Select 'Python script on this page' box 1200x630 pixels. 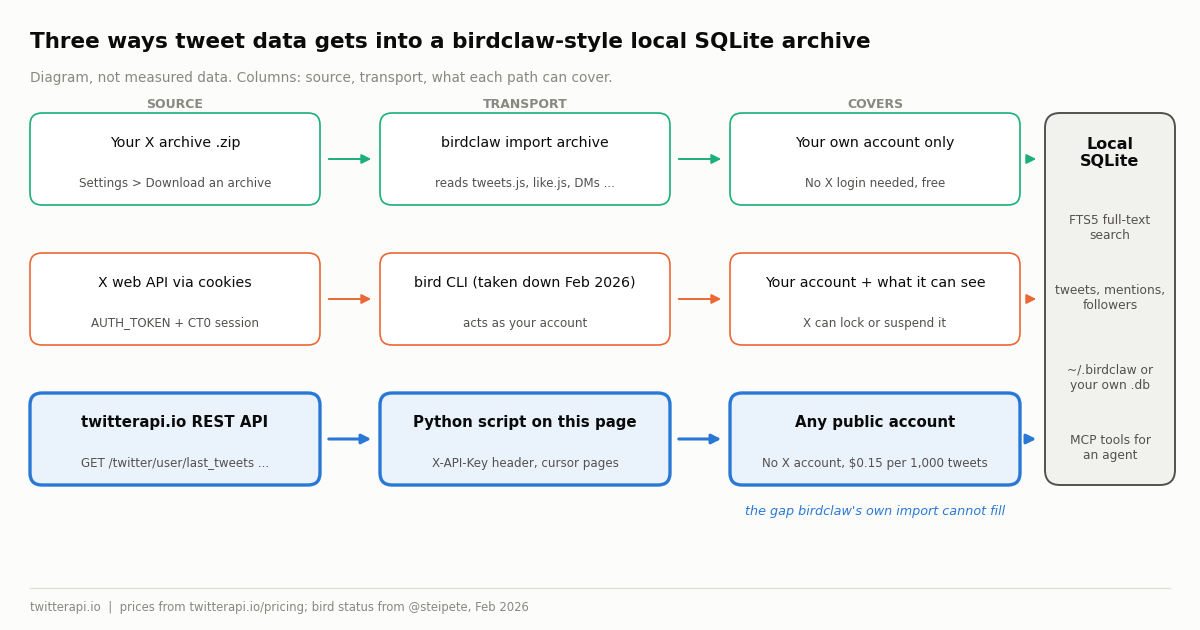tap(525, 439)
